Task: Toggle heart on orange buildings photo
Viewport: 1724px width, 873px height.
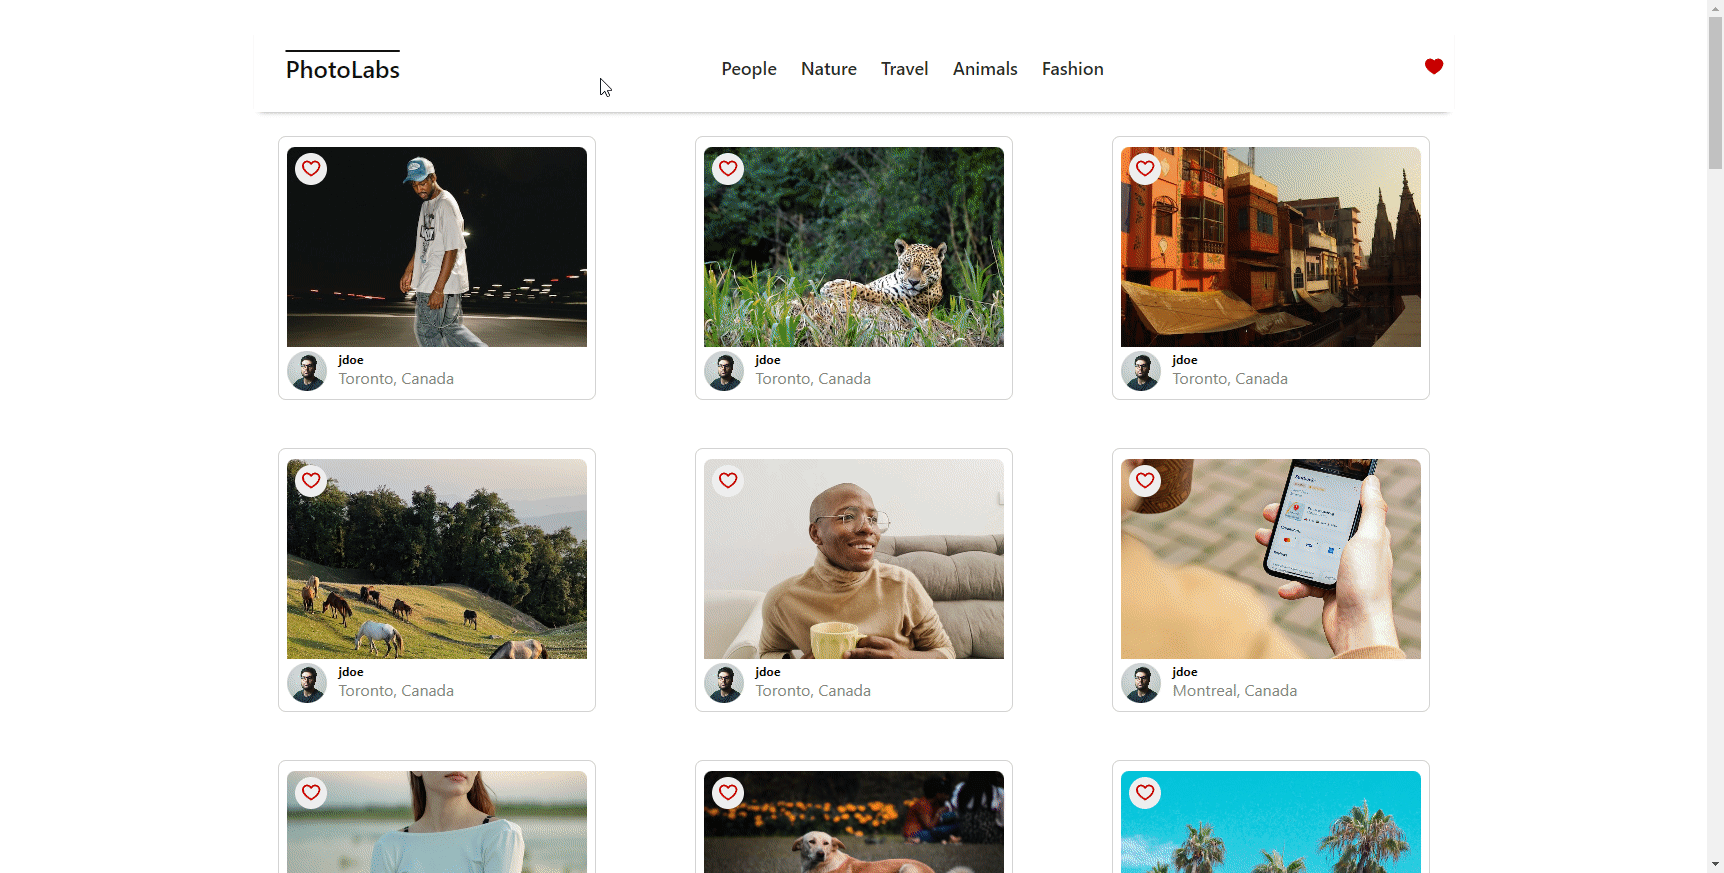Action: pyautogui.click(x=1145, y=169)
